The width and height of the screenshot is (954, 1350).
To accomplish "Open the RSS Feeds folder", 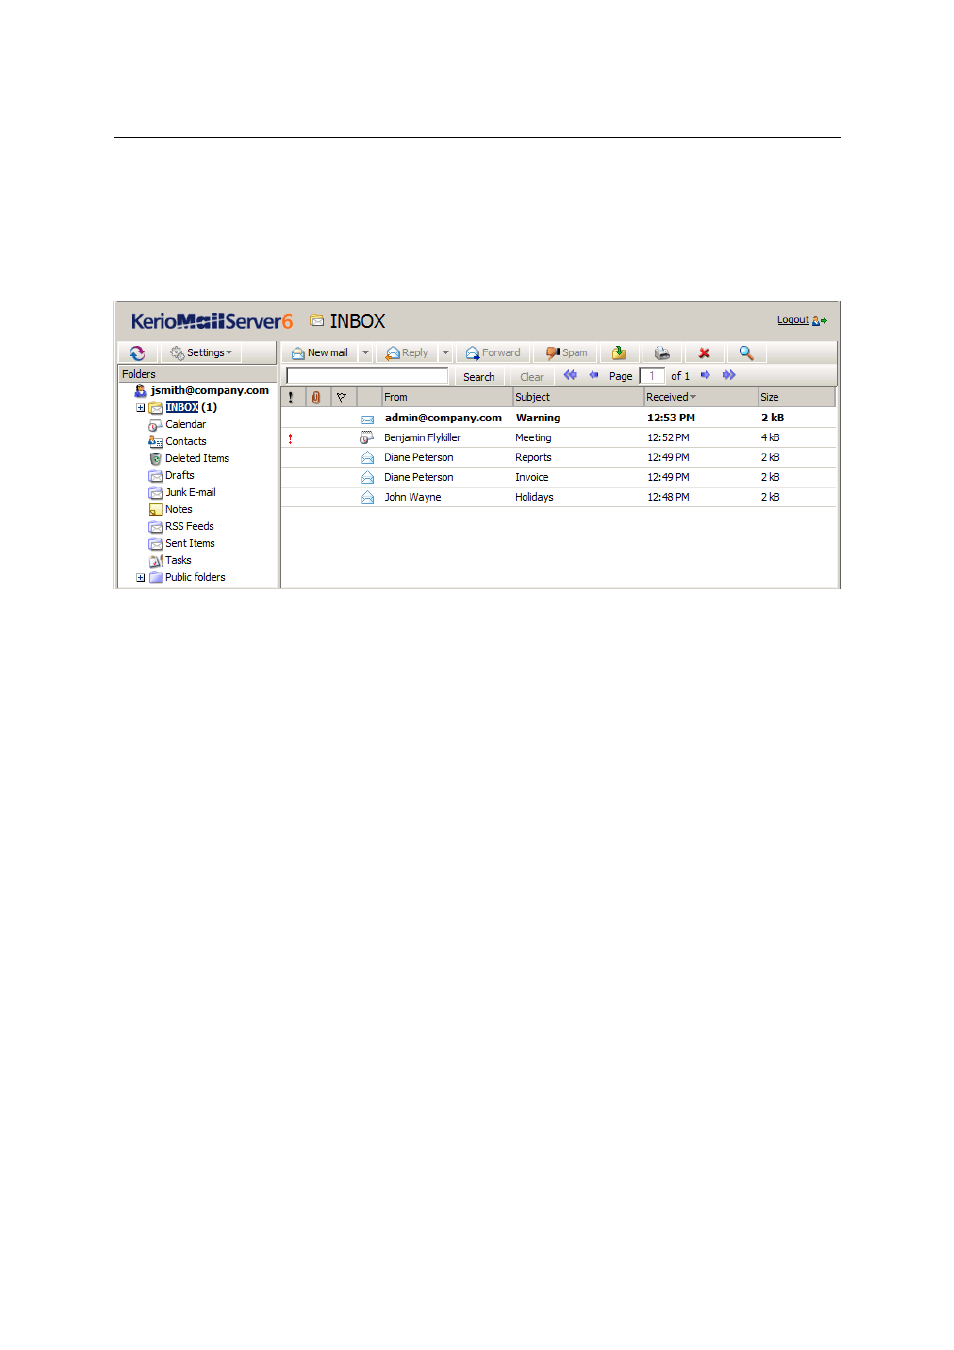I will click(189, 526).
